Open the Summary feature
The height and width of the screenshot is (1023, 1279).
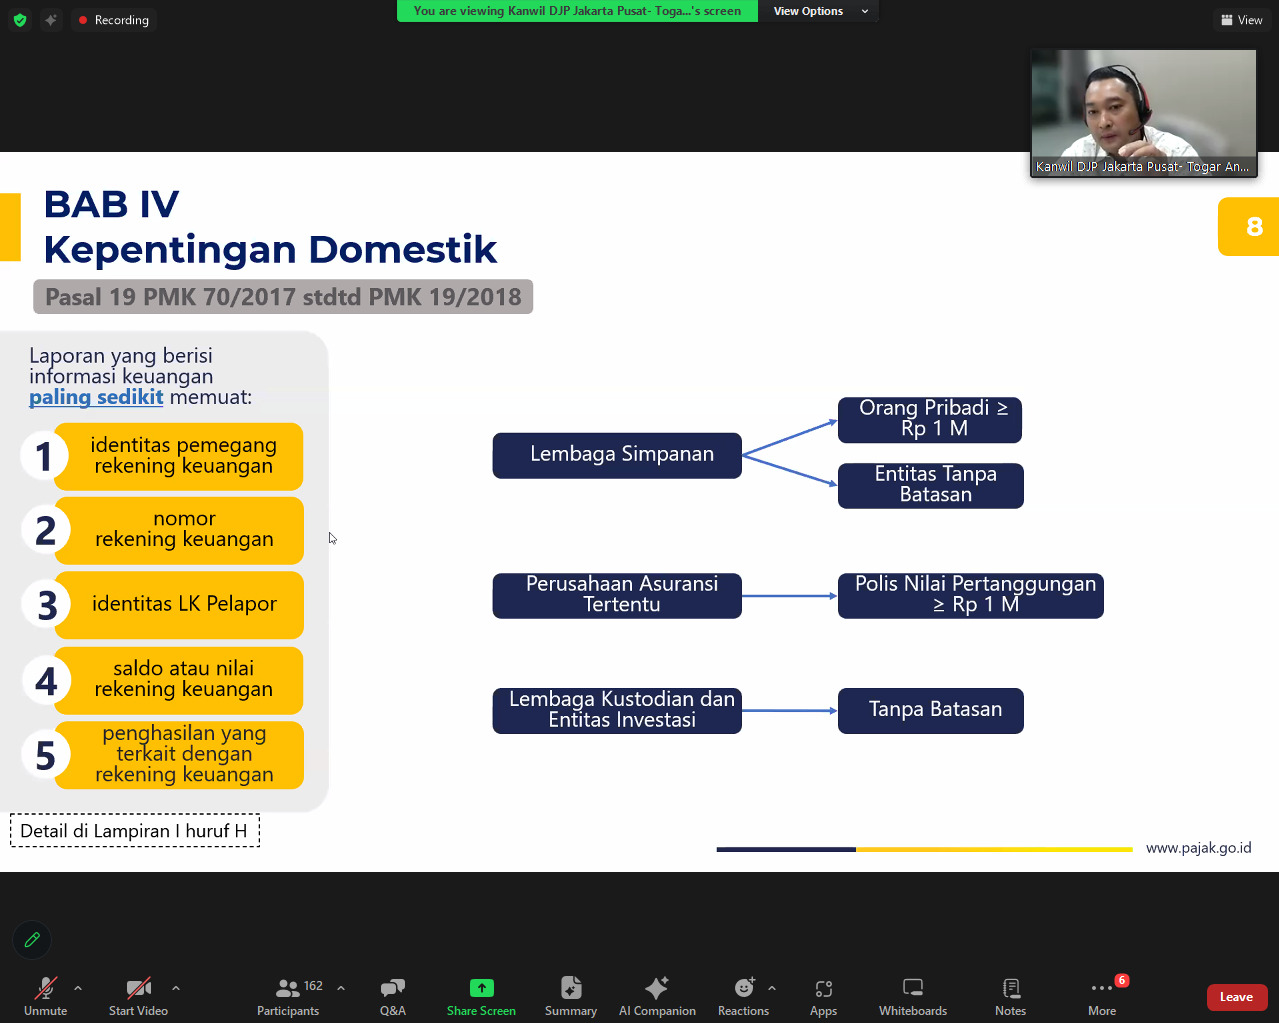(570, 996)
